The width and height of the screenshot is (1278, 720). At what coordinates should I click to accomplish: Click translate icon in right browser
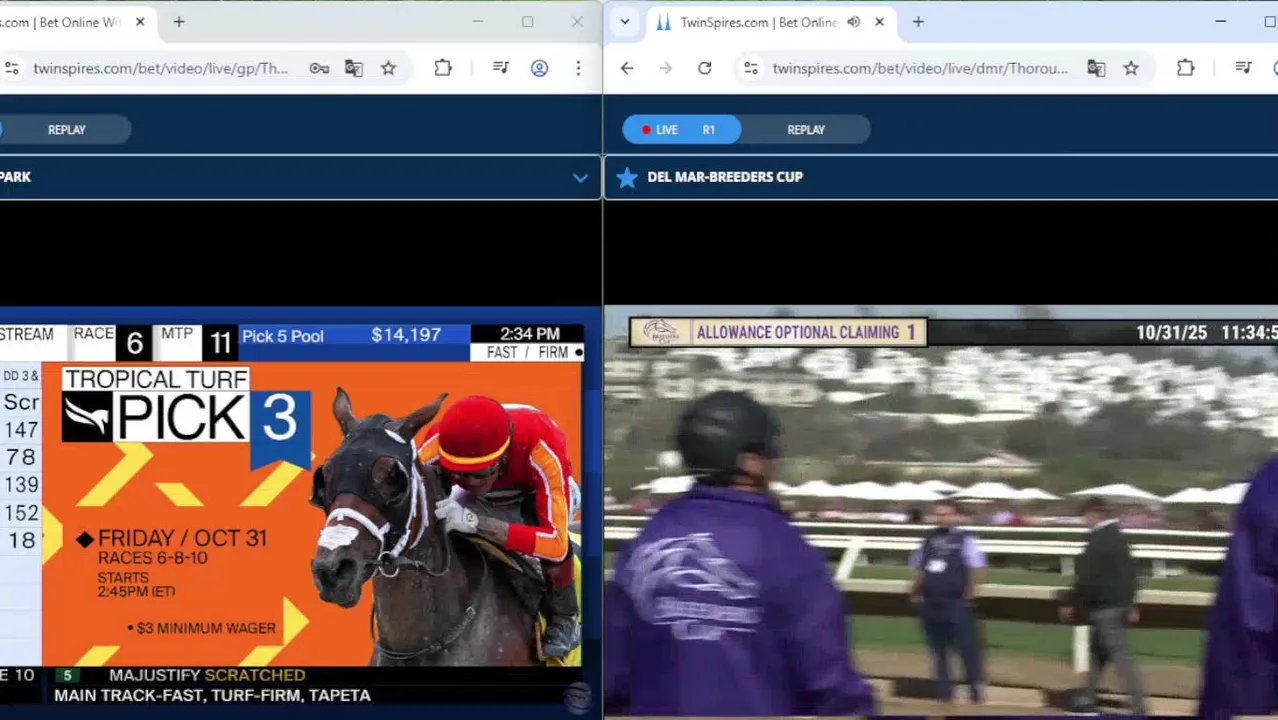point(1096,68)
